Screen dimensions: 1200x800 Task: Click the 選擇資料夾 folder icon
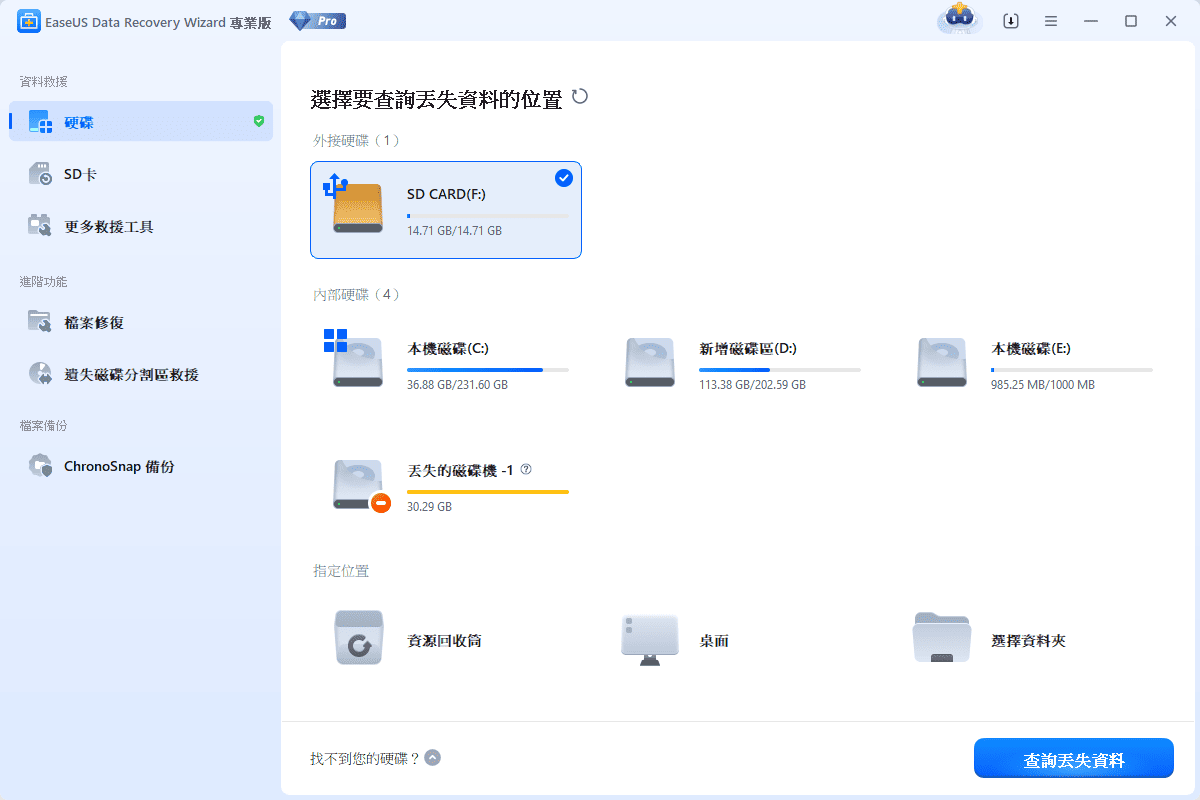pyautogui.click(x=942, y=638)
